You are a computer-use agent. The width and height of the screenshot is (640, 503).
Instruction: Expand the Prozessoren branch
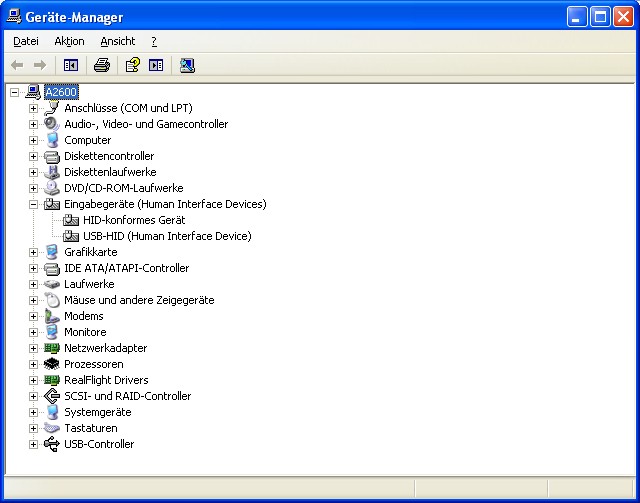tap(33, 364)
